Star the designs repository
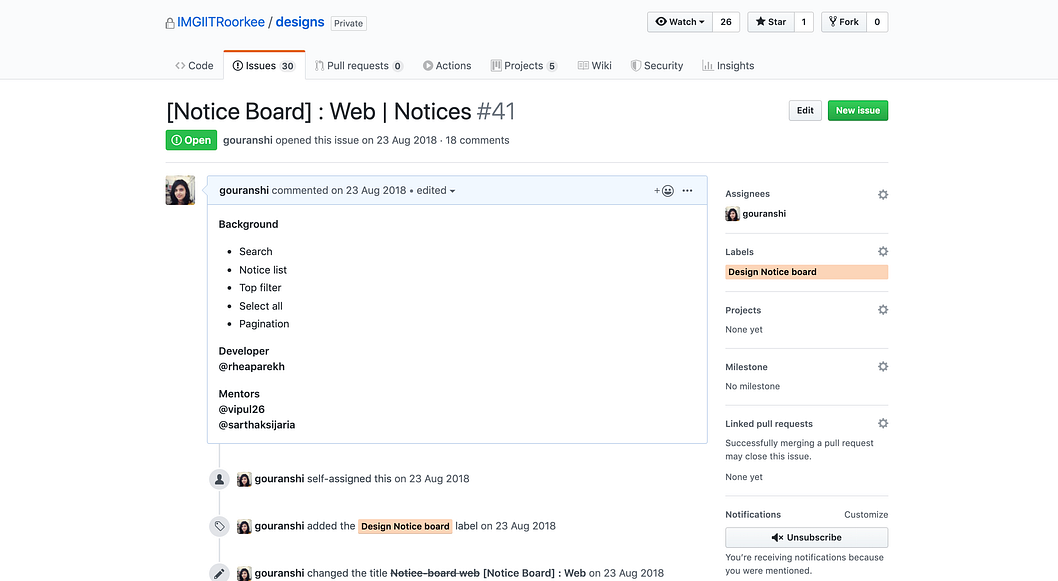Screen dimensions: 1058x581 [770, 21]
